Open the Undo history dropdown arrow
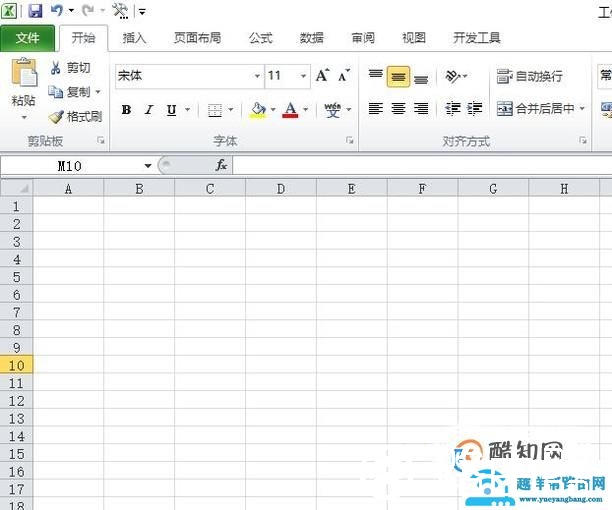 tap(71, 11)
